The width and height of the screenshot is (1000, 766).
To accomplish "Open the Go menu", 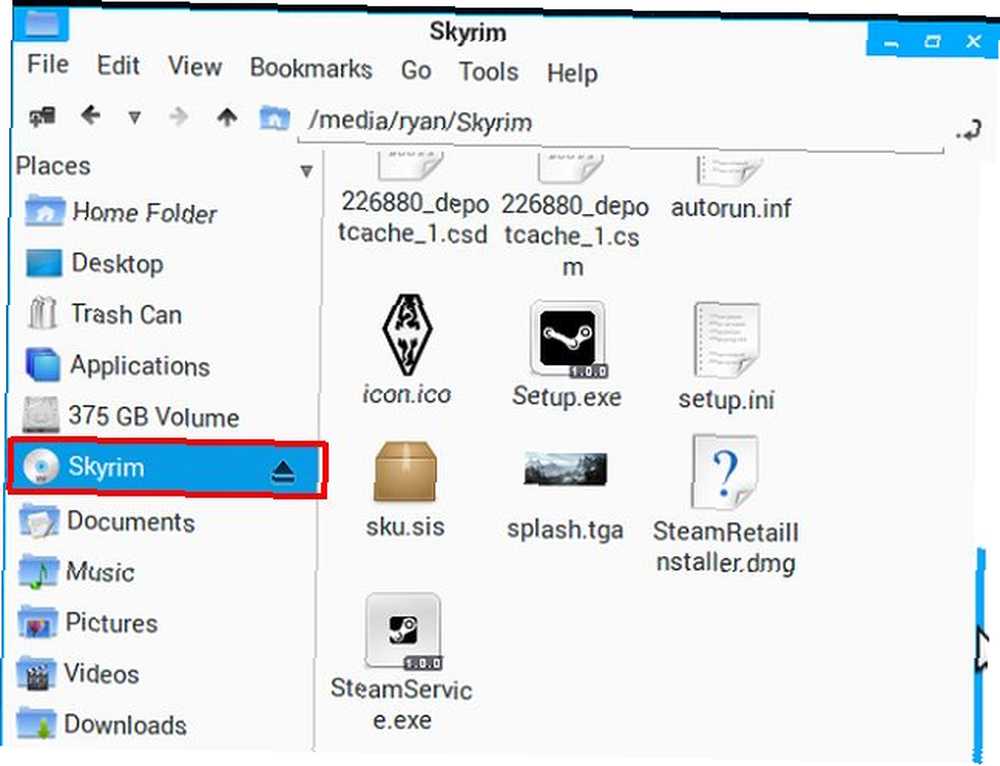I will click(x=416, y=70).
